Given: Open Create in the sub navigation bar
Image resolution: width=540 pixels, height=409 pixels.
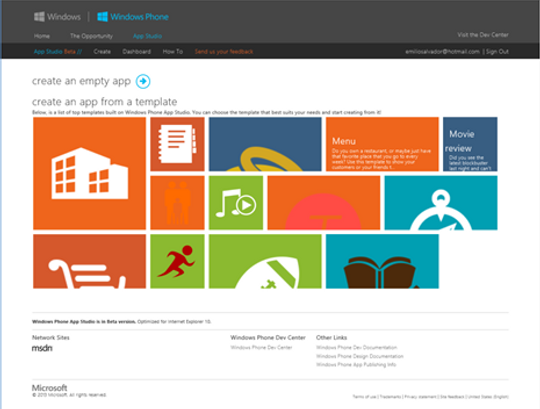Looking at the screenshot, I should 102,52.
